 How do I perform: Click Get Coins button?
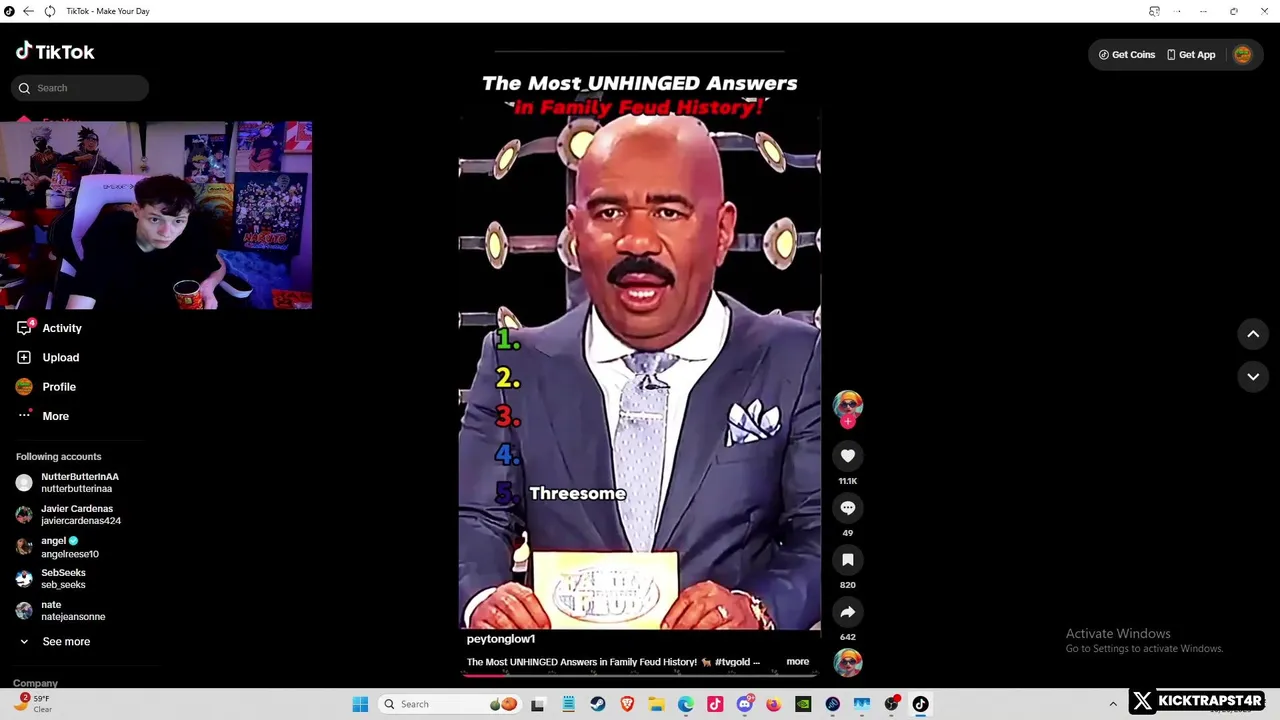(x=1127, y=55)
